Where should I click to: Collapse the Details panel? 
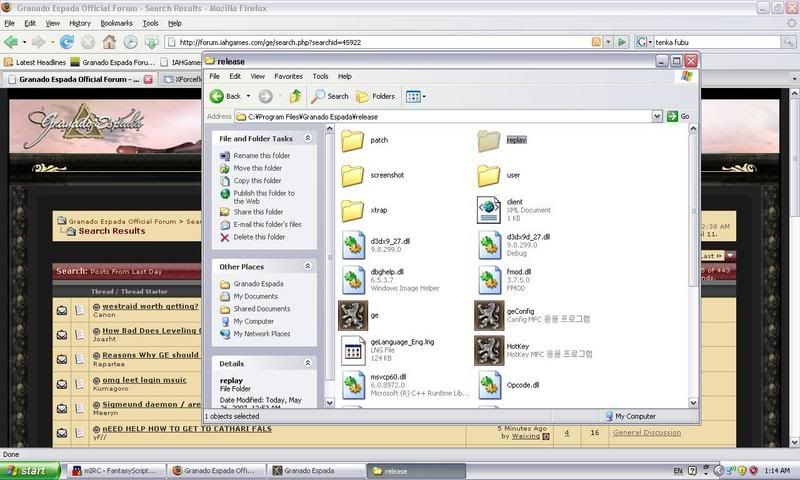pos(308,363)
